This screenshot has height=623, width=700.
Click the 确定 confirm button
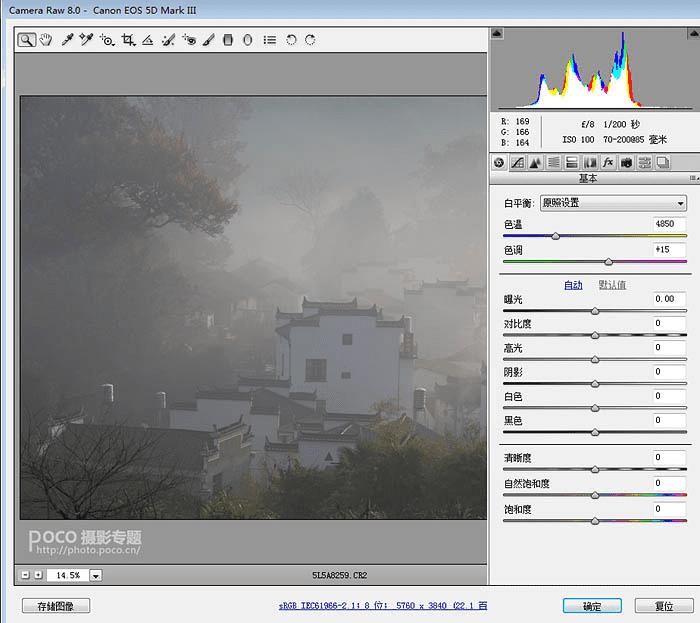[x=592, y=606]
